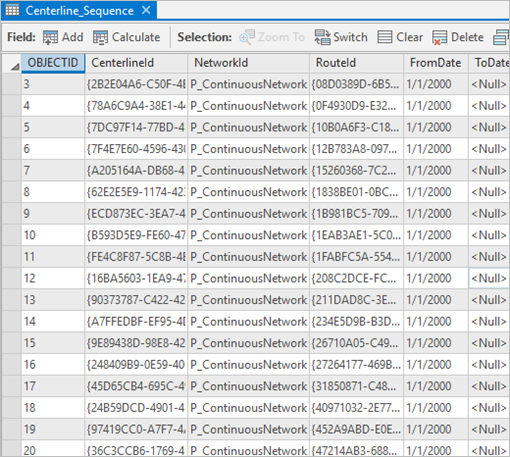Open the table corner options triangle

15,67
